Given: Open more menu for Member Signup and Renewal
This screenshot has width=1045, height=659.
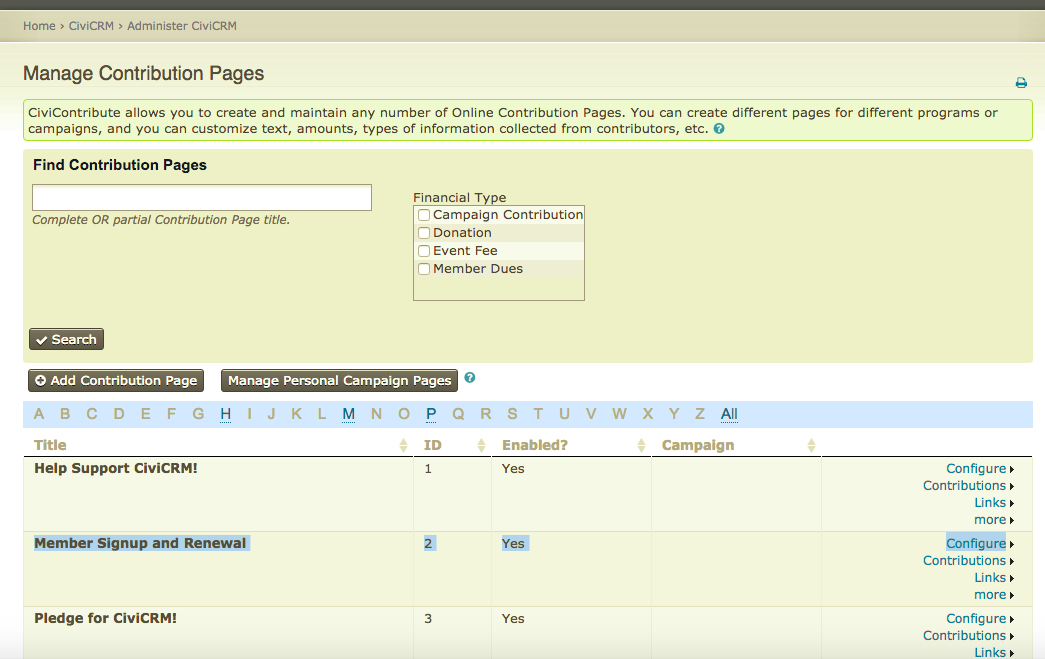Looking at the screenshot, I should click(994, 595).
